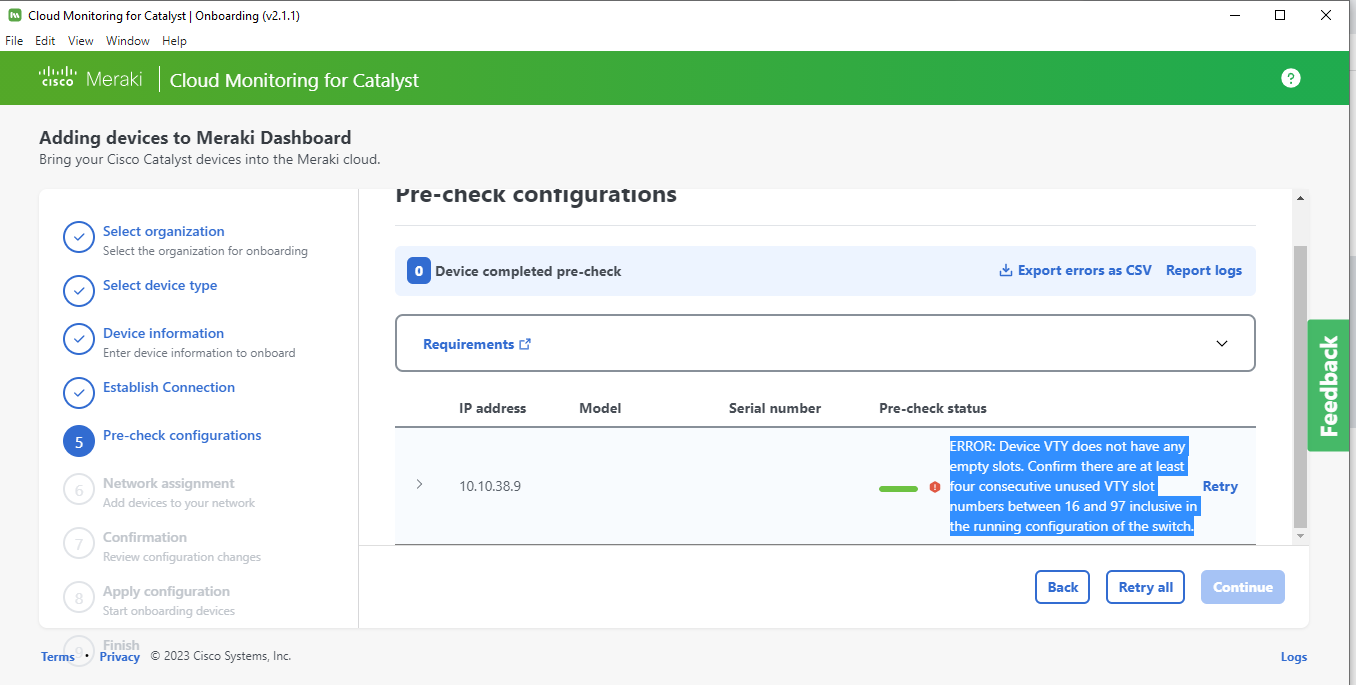This screenshot has height=685, width=1356.
Task: Click the step 6 circle for Network assignment
Action: click(79, 489)
